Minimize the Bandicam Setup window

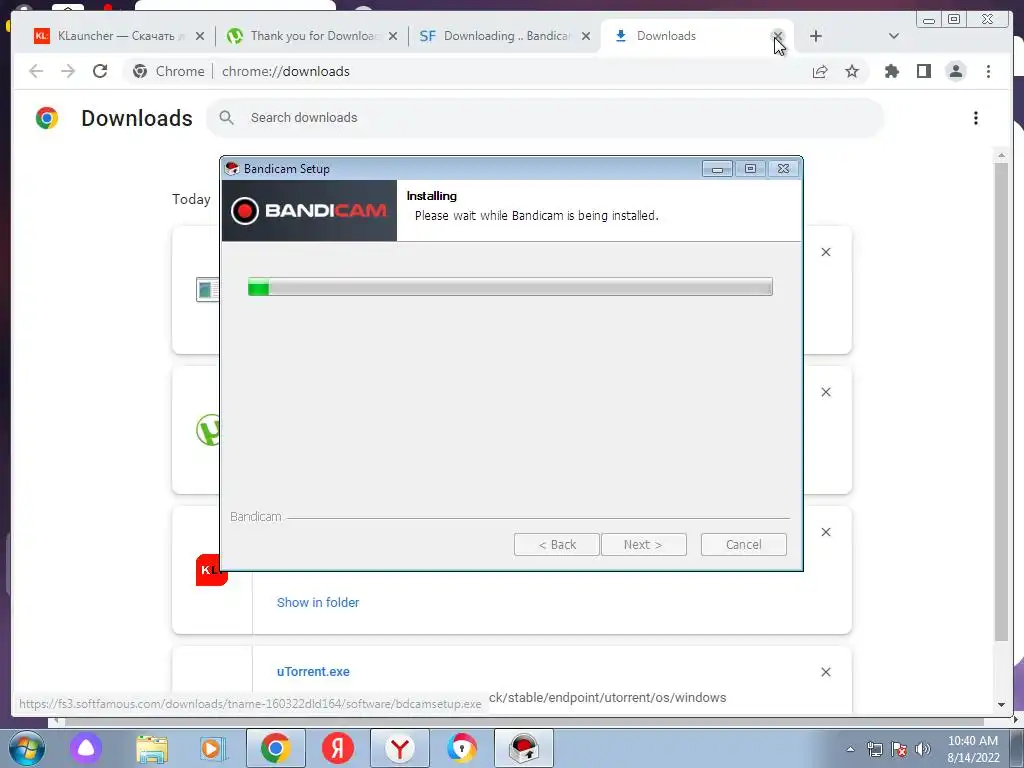coord(717,168)
